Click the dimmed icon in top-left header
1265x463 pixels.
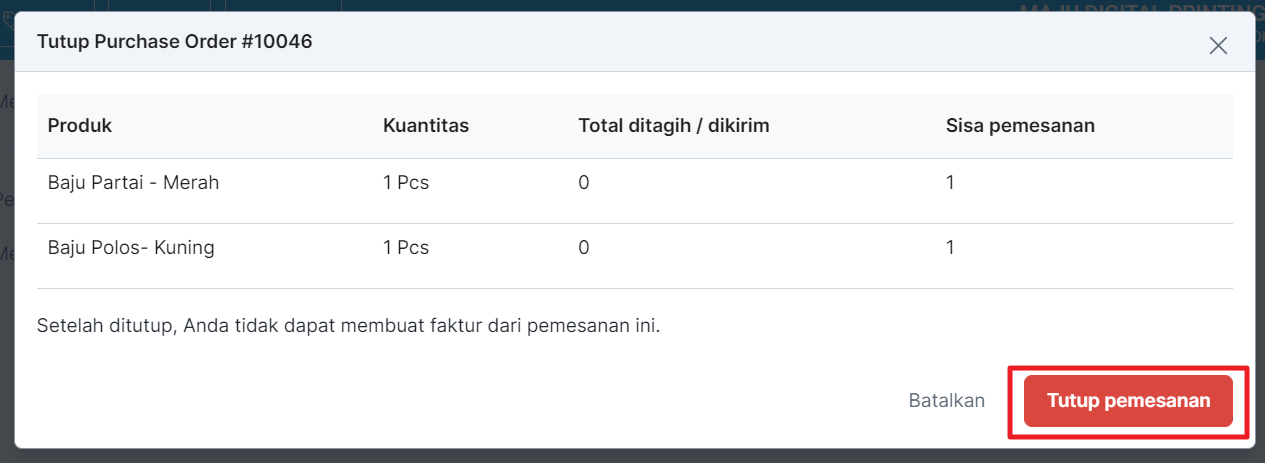click(x=8, y=20)
